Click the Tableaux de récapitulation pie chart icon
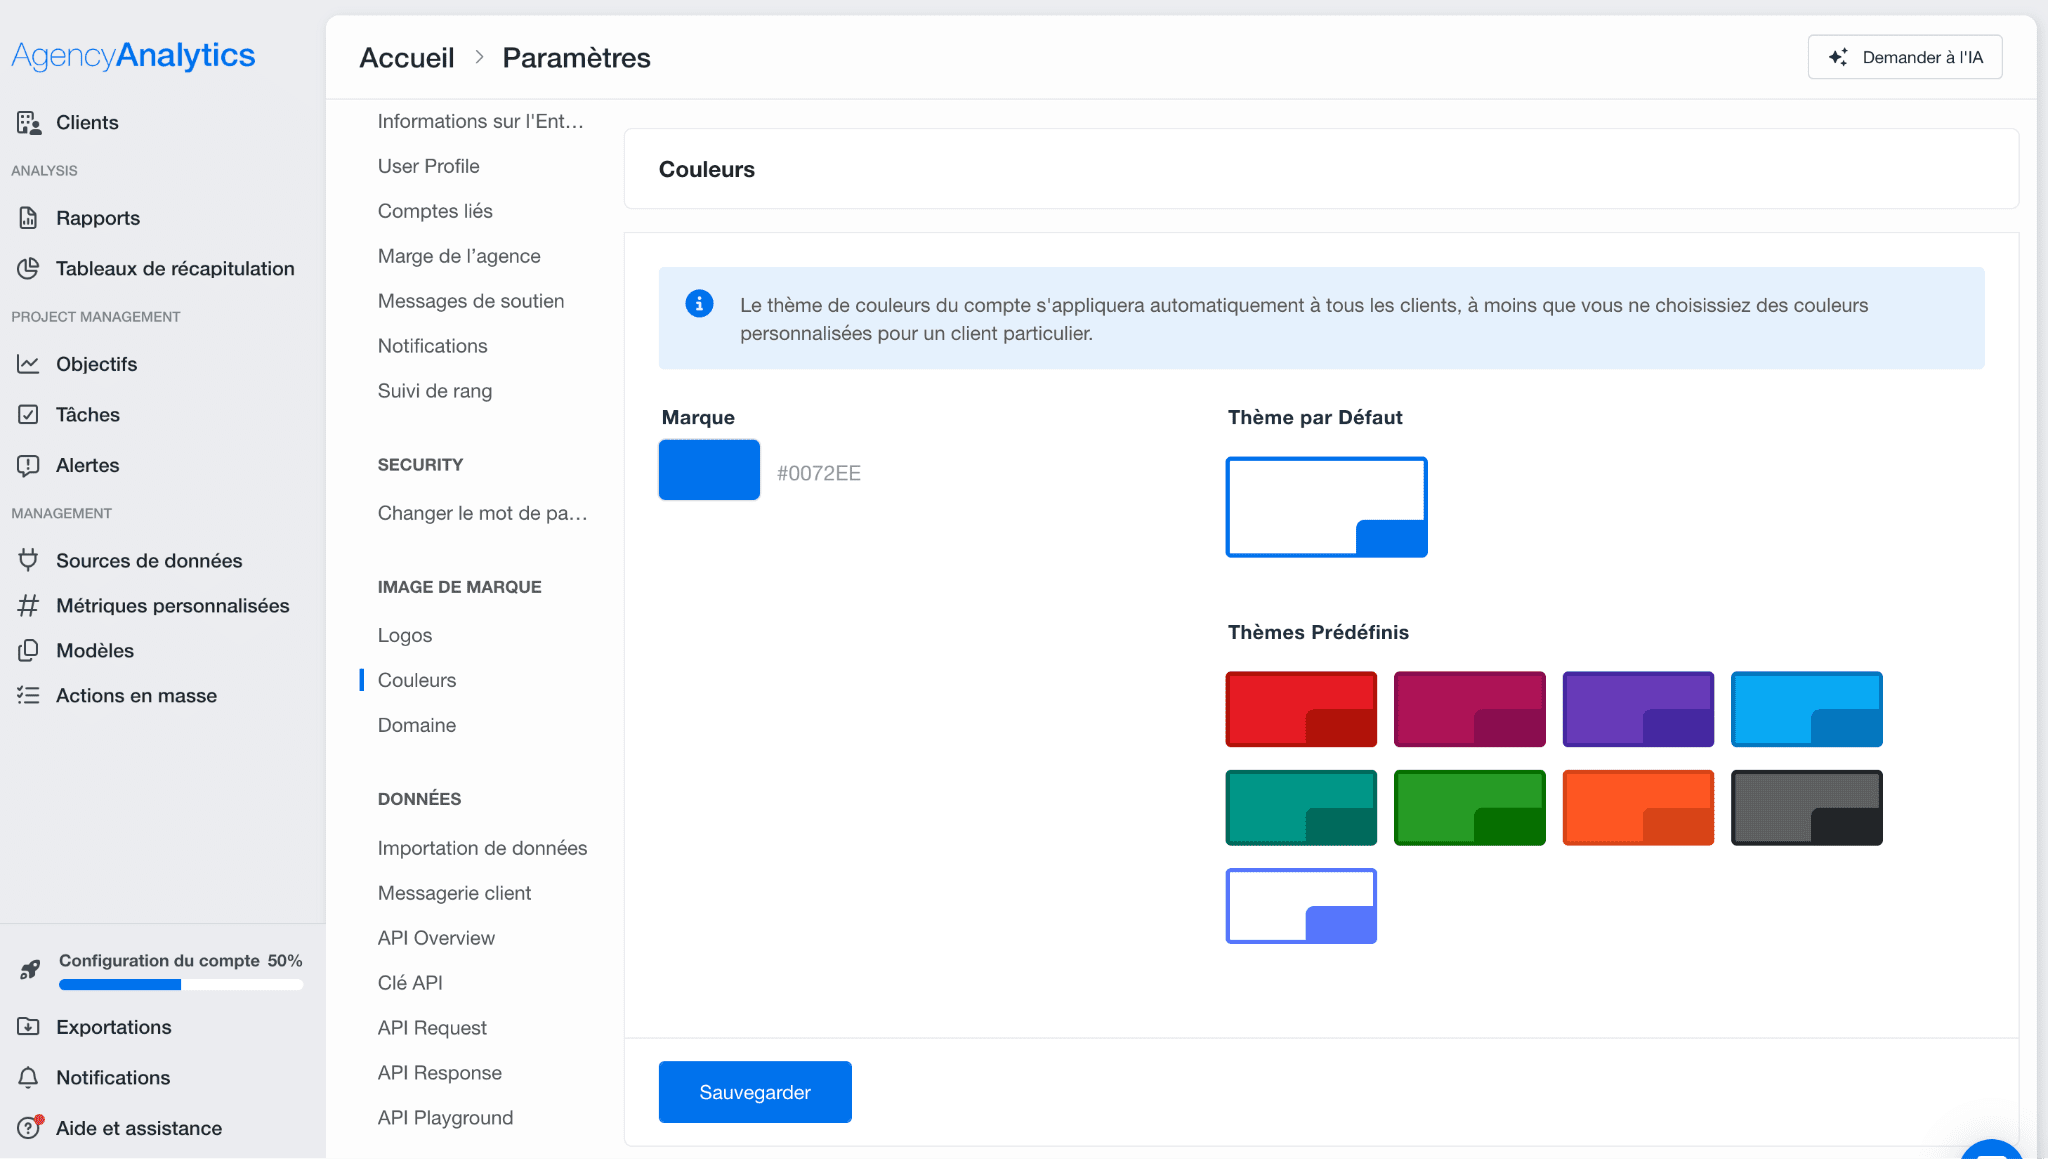Screen dimensions: 2048x1159 (x=29, y=268)
